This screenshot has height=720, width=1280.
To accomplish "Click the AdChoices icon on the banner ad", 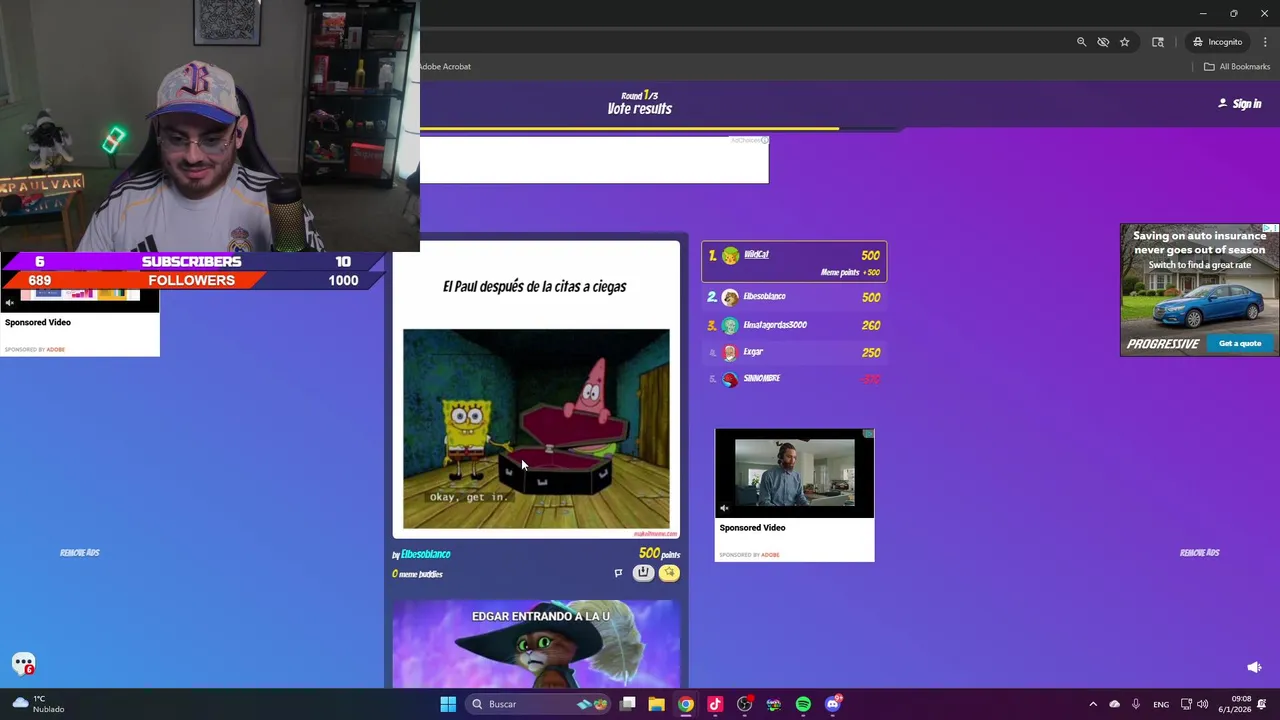I will coord(764,140).
